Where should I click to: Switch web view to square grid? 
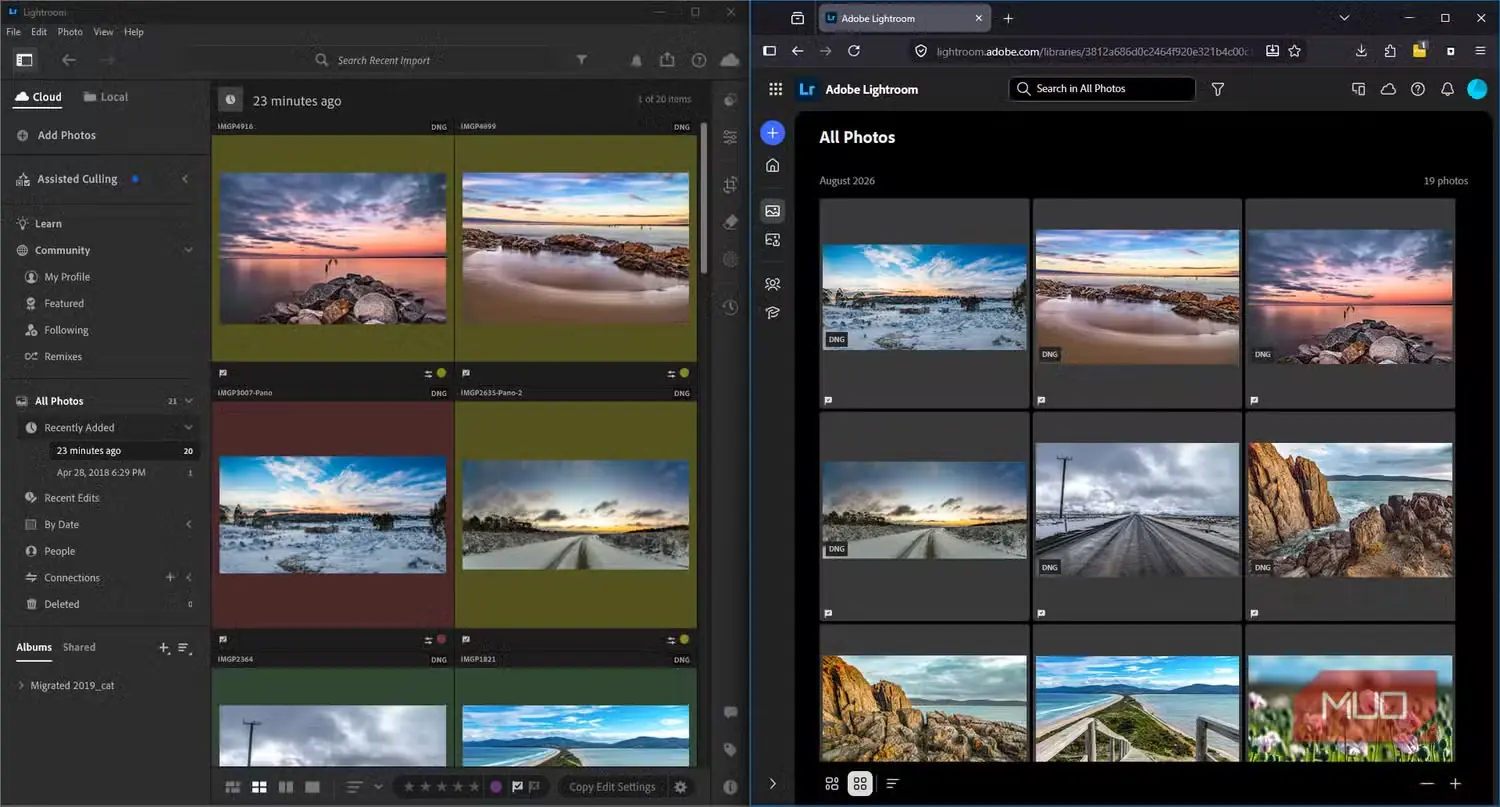(860, 784)
